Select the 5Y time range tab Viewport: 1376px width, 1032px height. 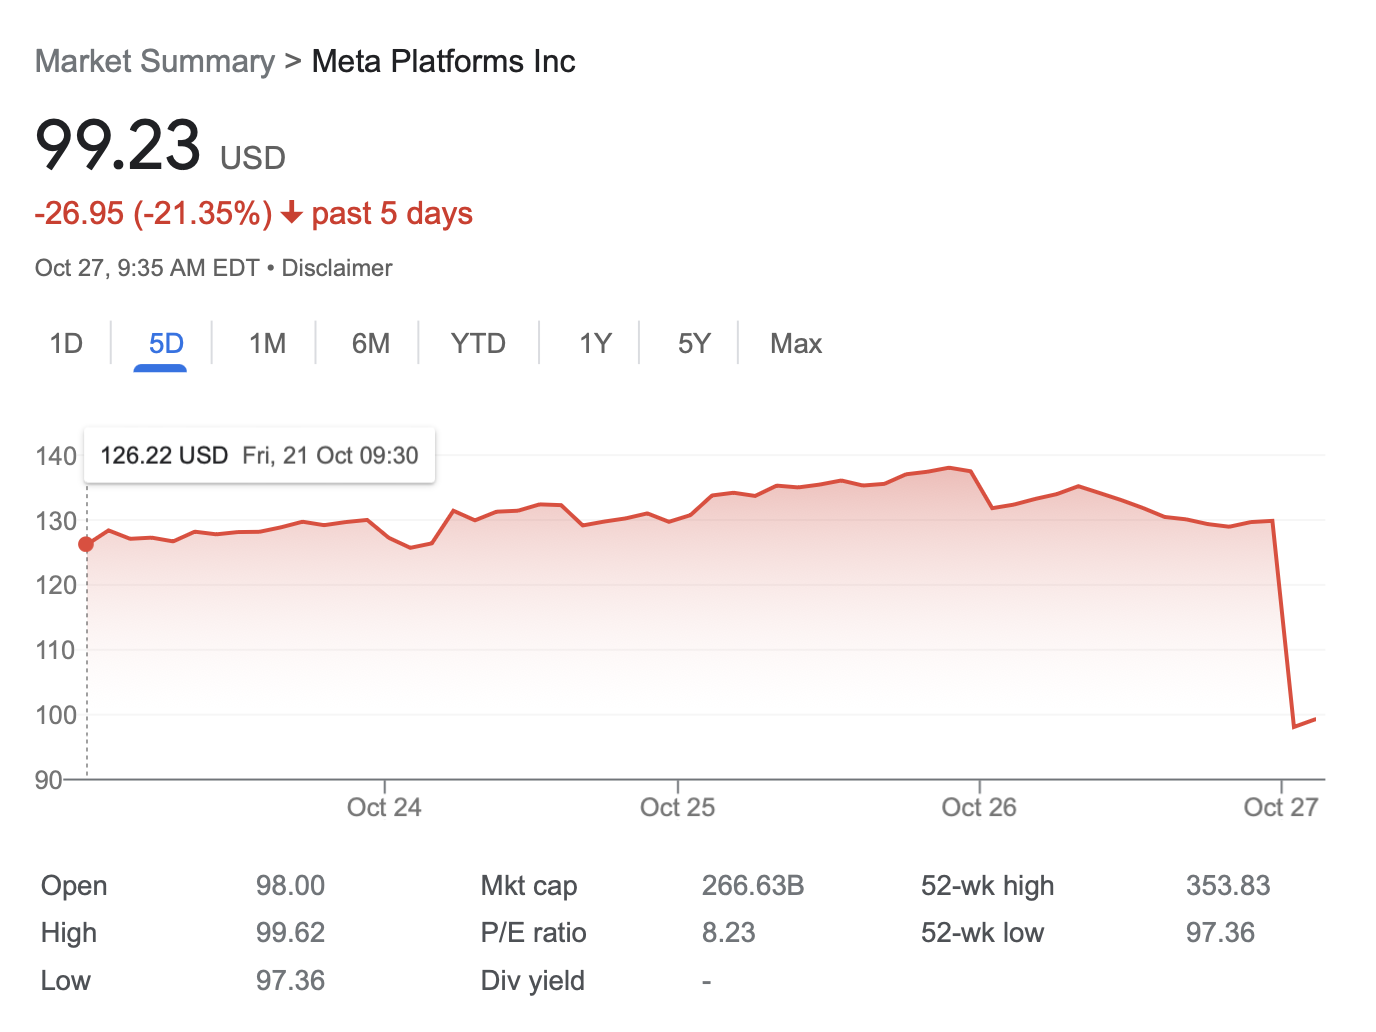[x=694, y=344]
